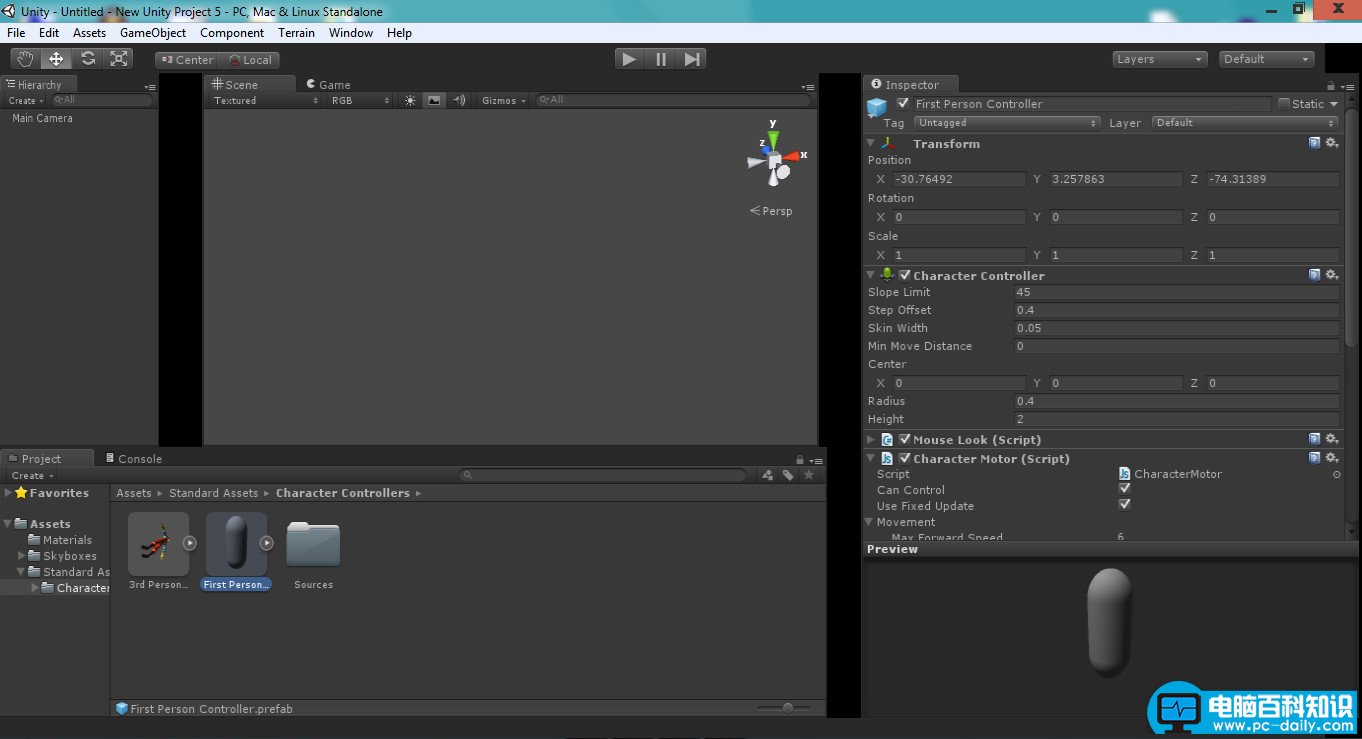The width and height of the screenshot is (1362, 739).
Task: Open RGB render mode dropdown
Action: pyautogui.click(x=361, y=100)
